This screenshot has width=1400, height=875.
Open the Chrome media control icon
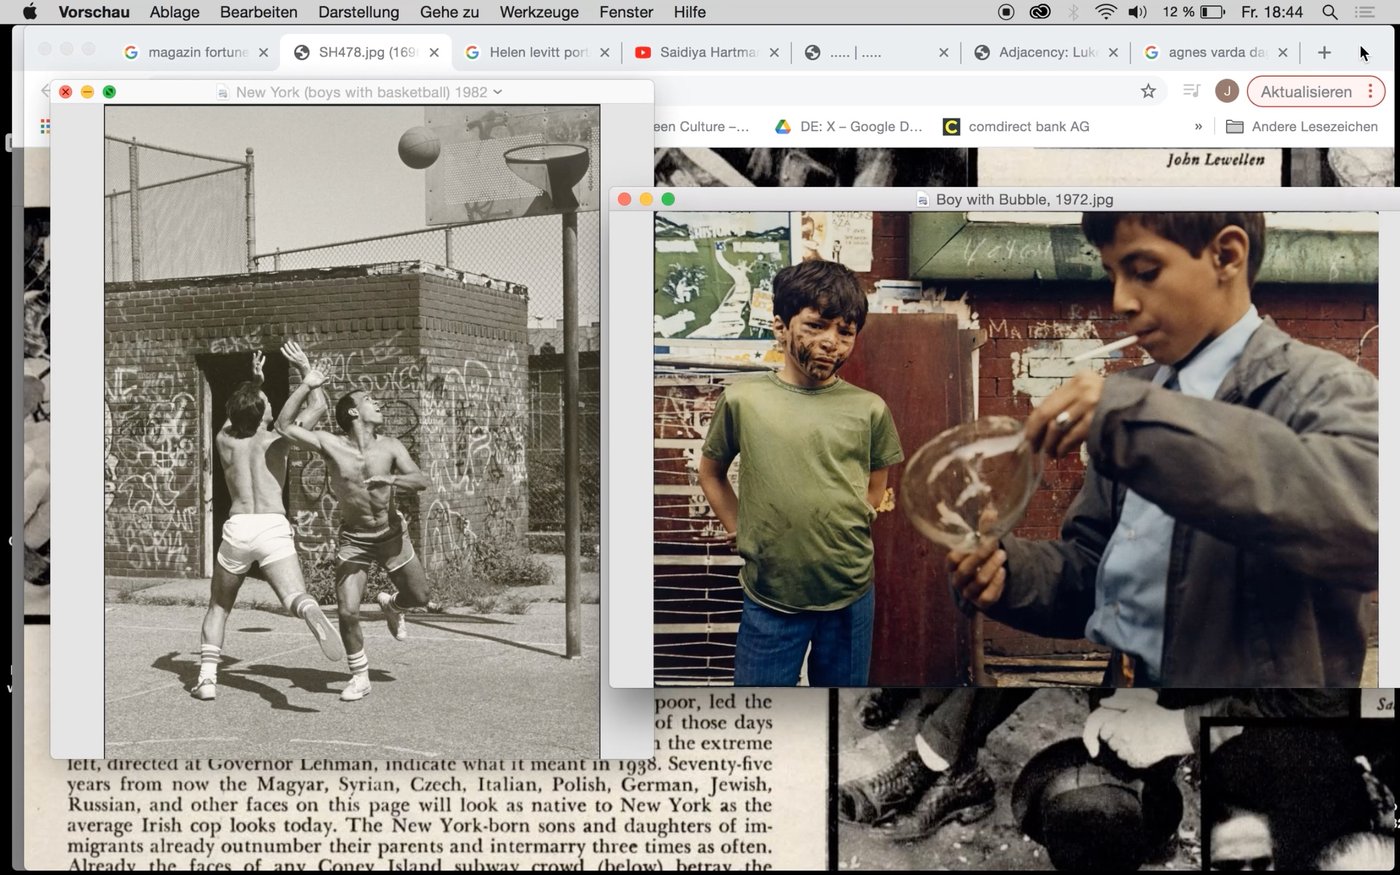coord(1191,91)
